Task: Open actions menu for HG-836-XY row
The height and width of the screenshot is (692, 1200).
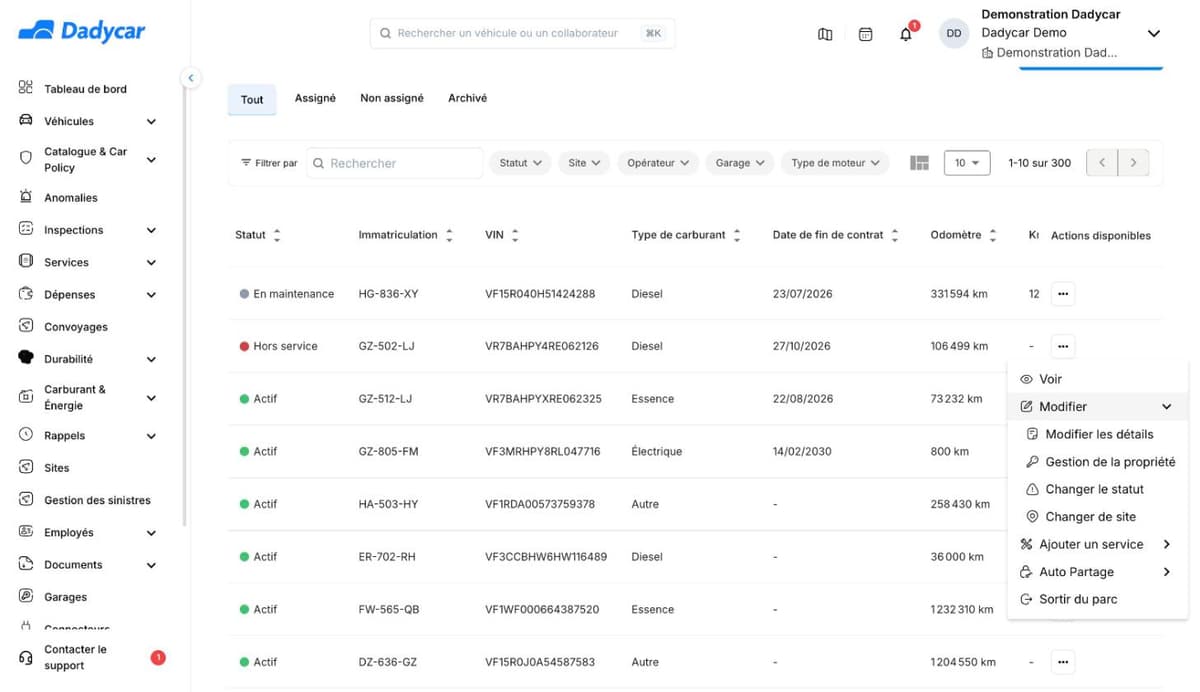Action: coord(1063,294)
